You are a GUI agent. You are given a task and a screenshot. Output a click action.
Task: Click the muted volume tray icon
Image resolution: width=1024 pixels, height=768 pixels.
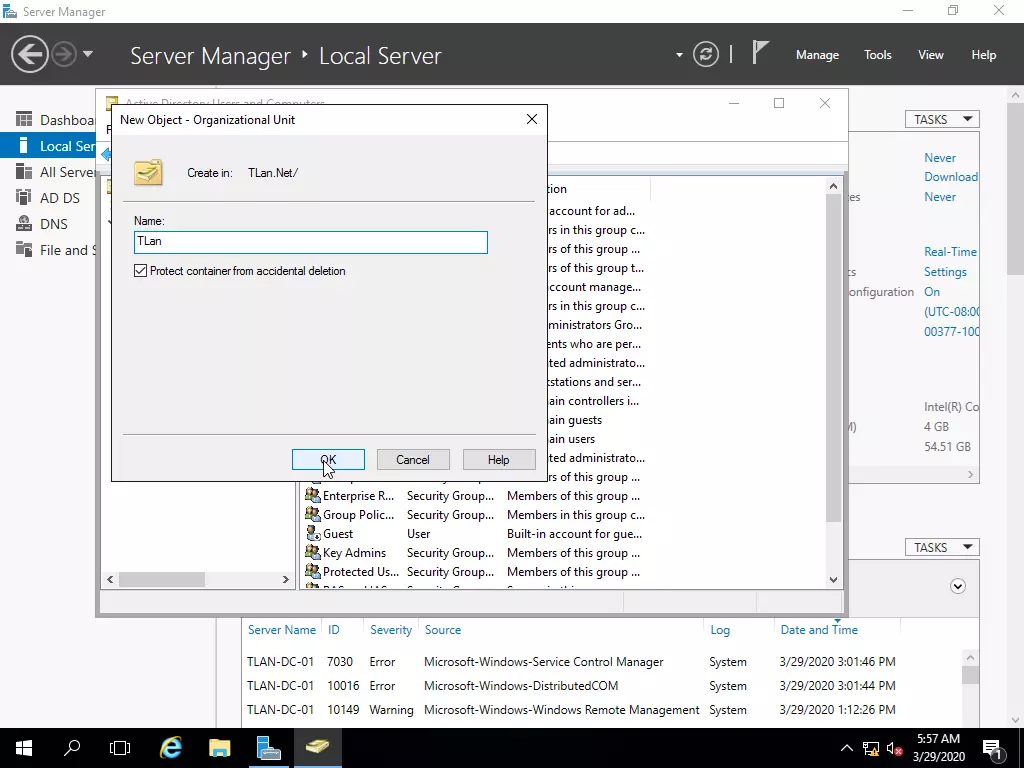coord(895,748)
